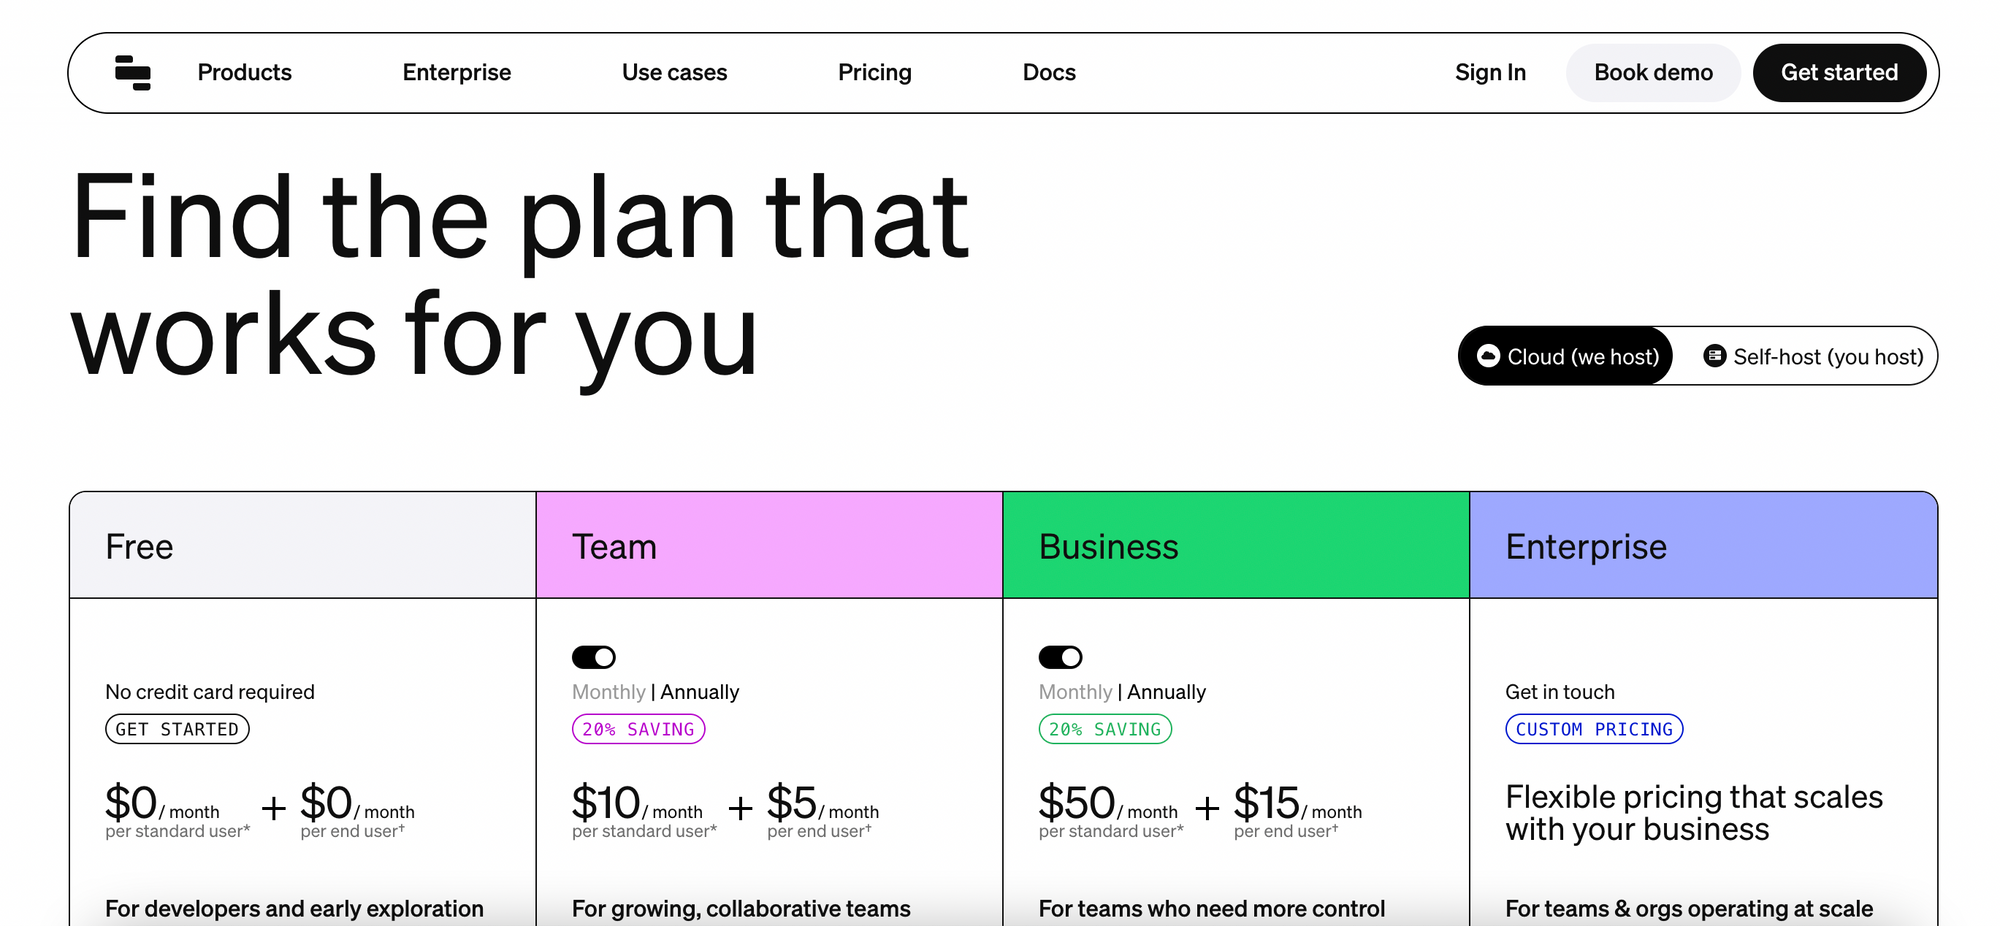Click the Sign In link
The image size is (2000, 926).
[1490, 73]
